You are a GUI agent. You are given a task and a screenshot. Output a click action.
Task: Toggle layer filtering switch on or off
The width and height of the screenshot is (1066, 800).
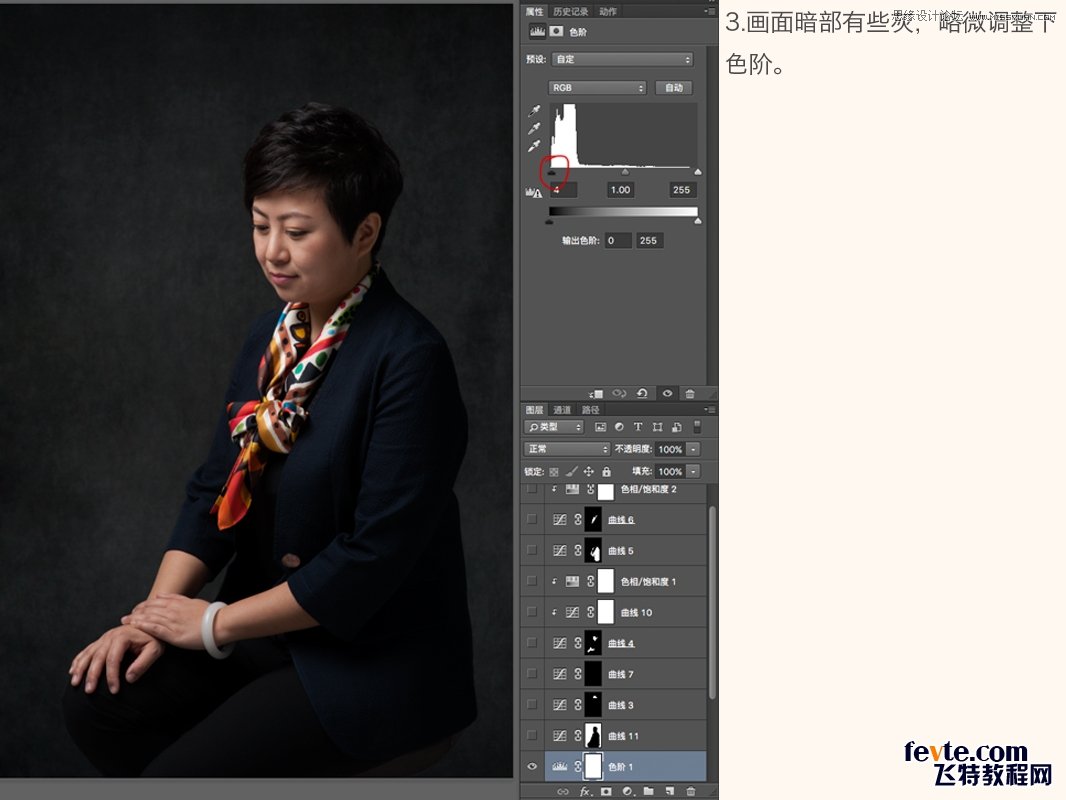(x=697, y=427)
